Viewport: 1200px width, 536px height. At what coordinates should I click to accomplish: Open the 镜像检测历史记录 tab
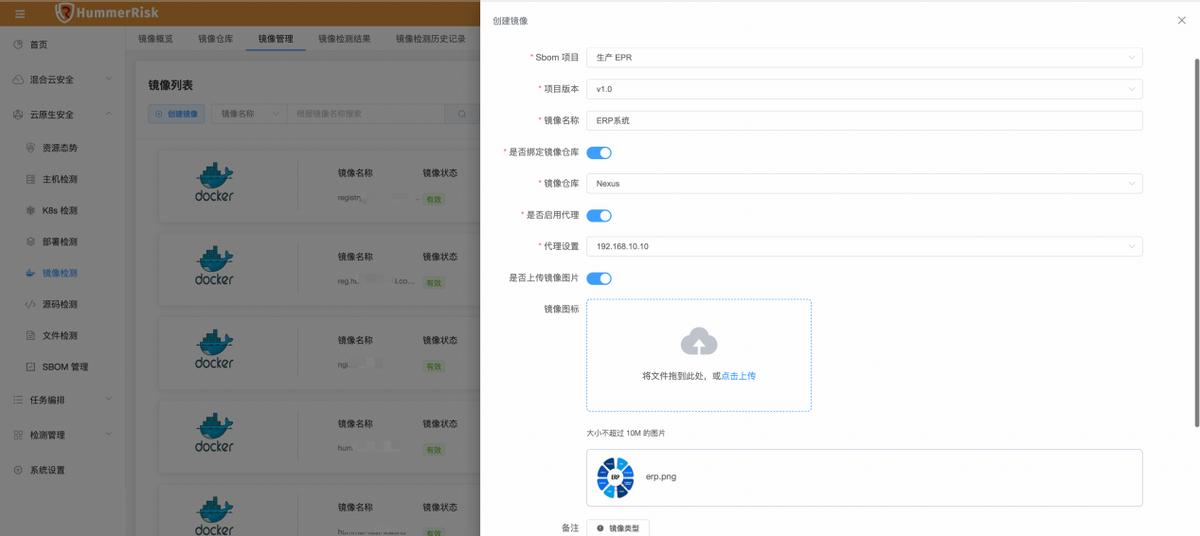coord(430,39)
